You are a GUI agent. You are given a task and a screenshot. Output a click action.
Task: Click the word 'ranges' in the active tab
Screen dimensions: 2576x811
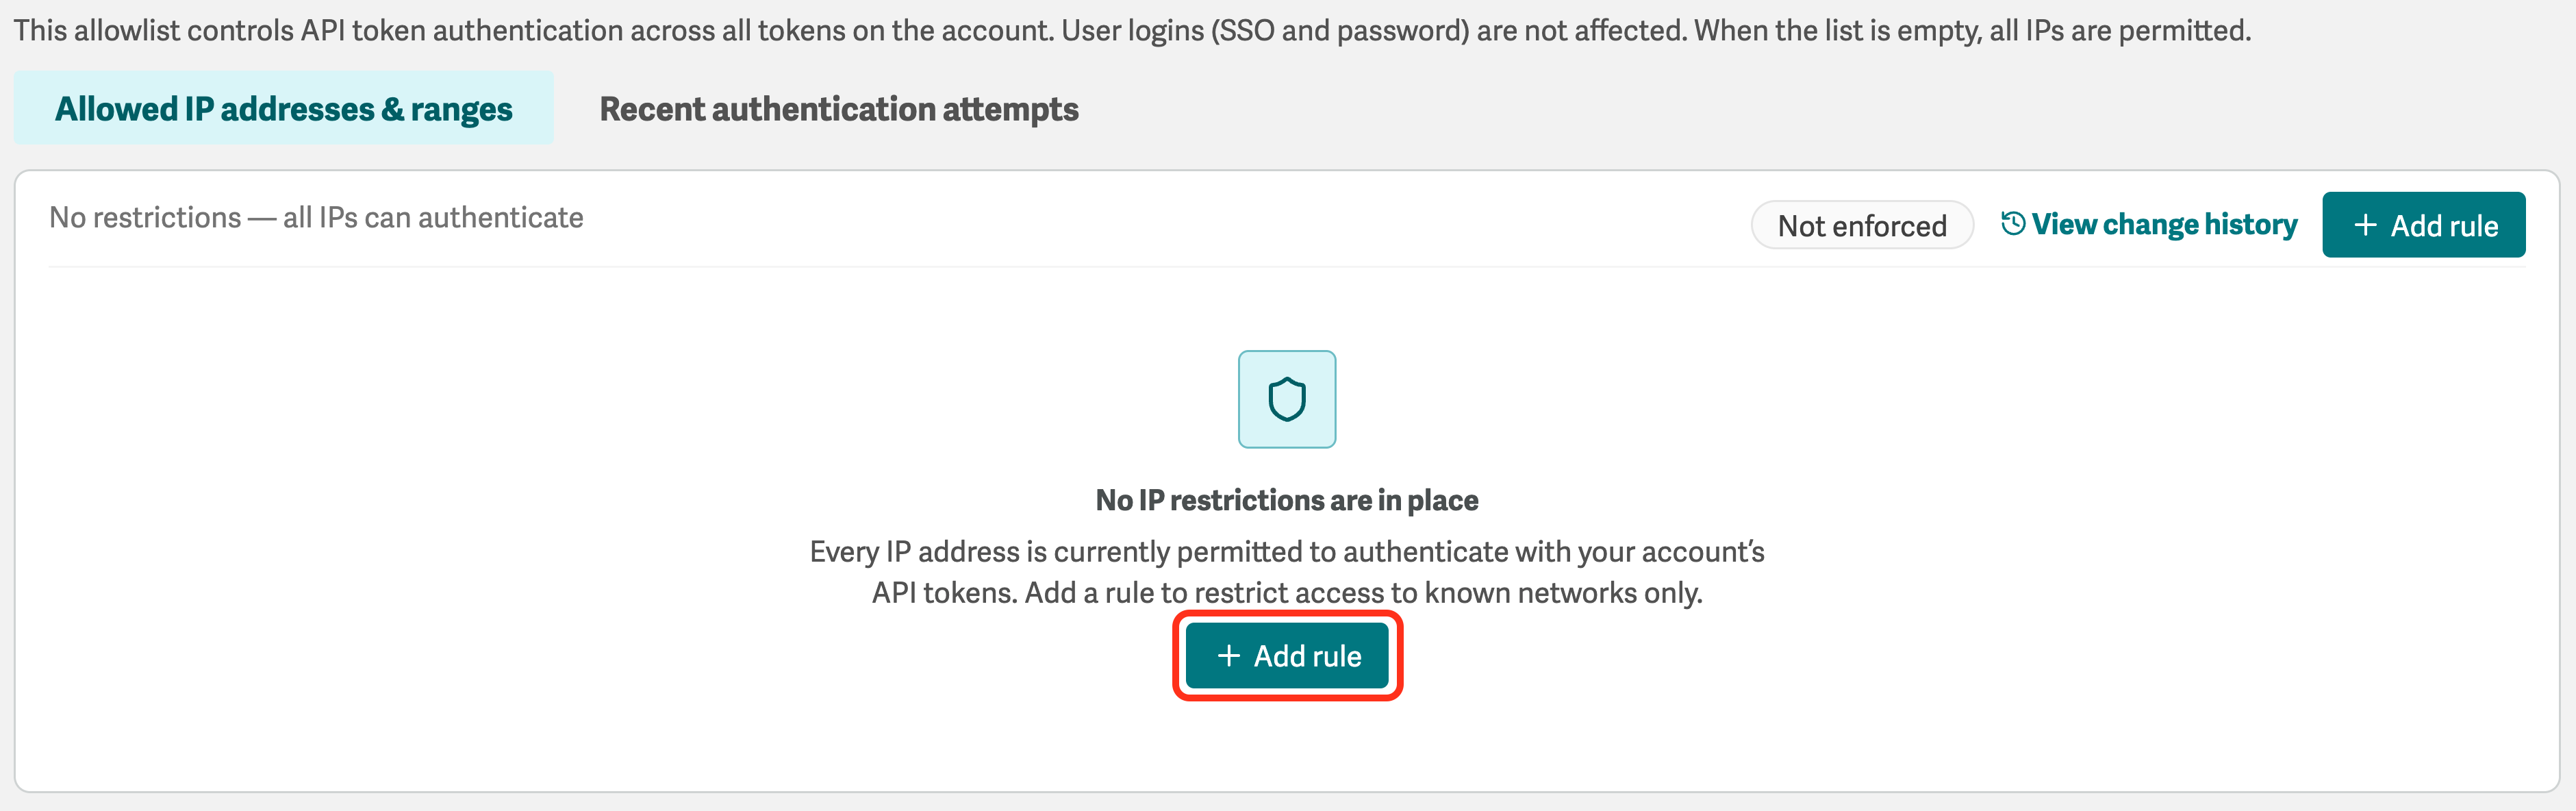[x=461, y=110]
